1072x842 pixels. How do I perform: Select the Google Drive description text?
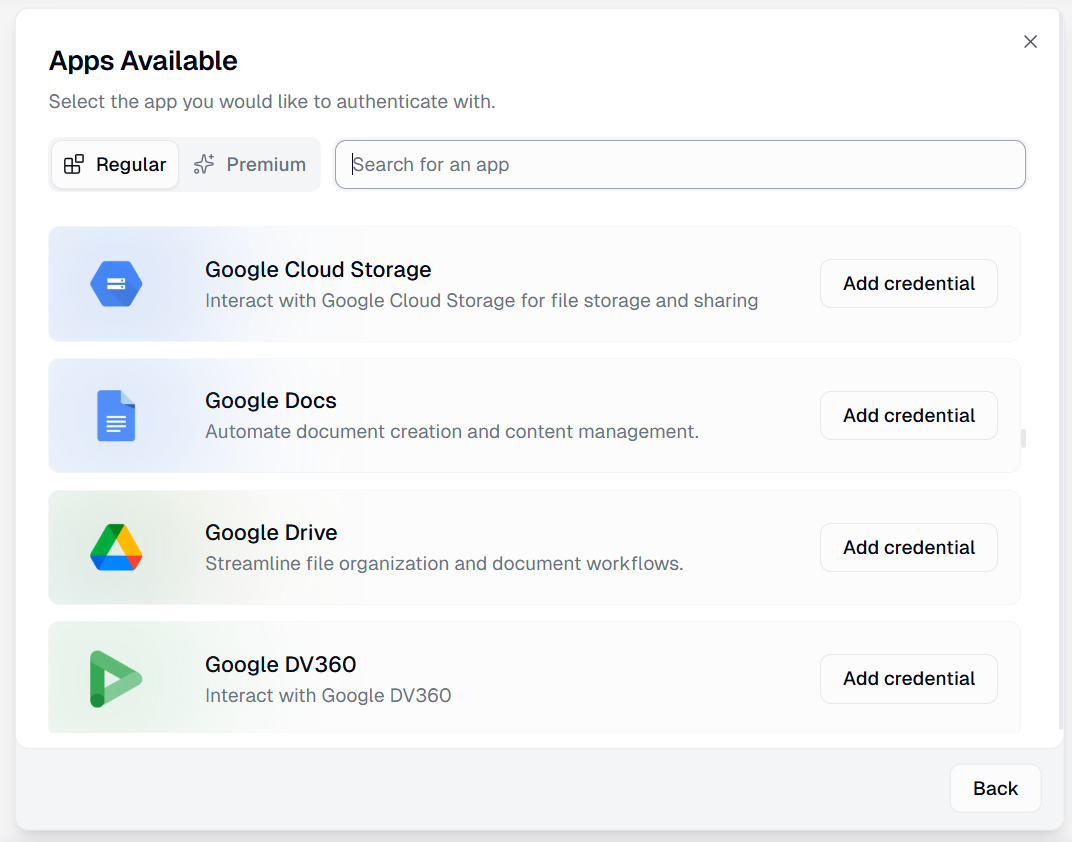pyautogui.click(x=444, y=564)
